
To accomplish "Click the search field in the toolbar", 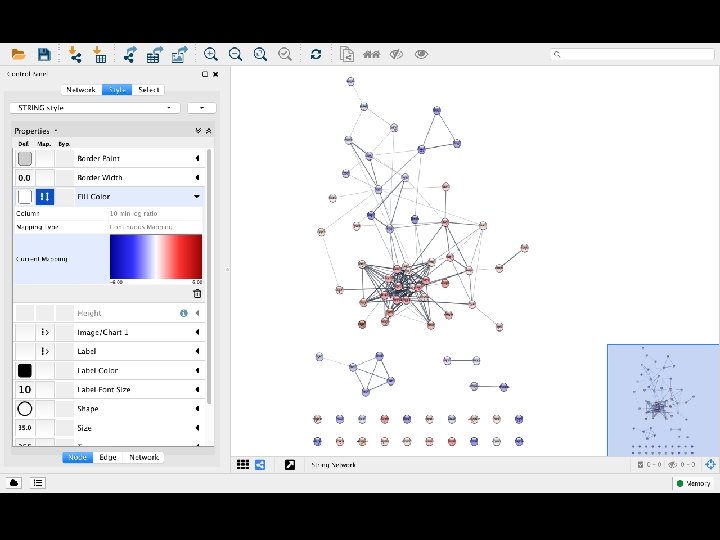I will click(x=632, y=54).
